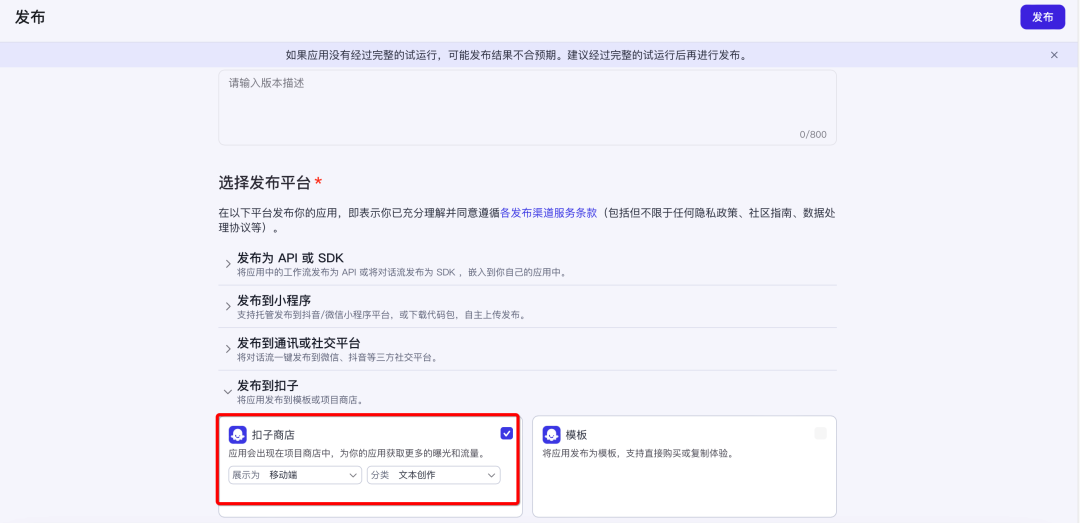Focus the 请输入版本描述 text area
The width and height of the screenshot is (1080, 523).
528,107
